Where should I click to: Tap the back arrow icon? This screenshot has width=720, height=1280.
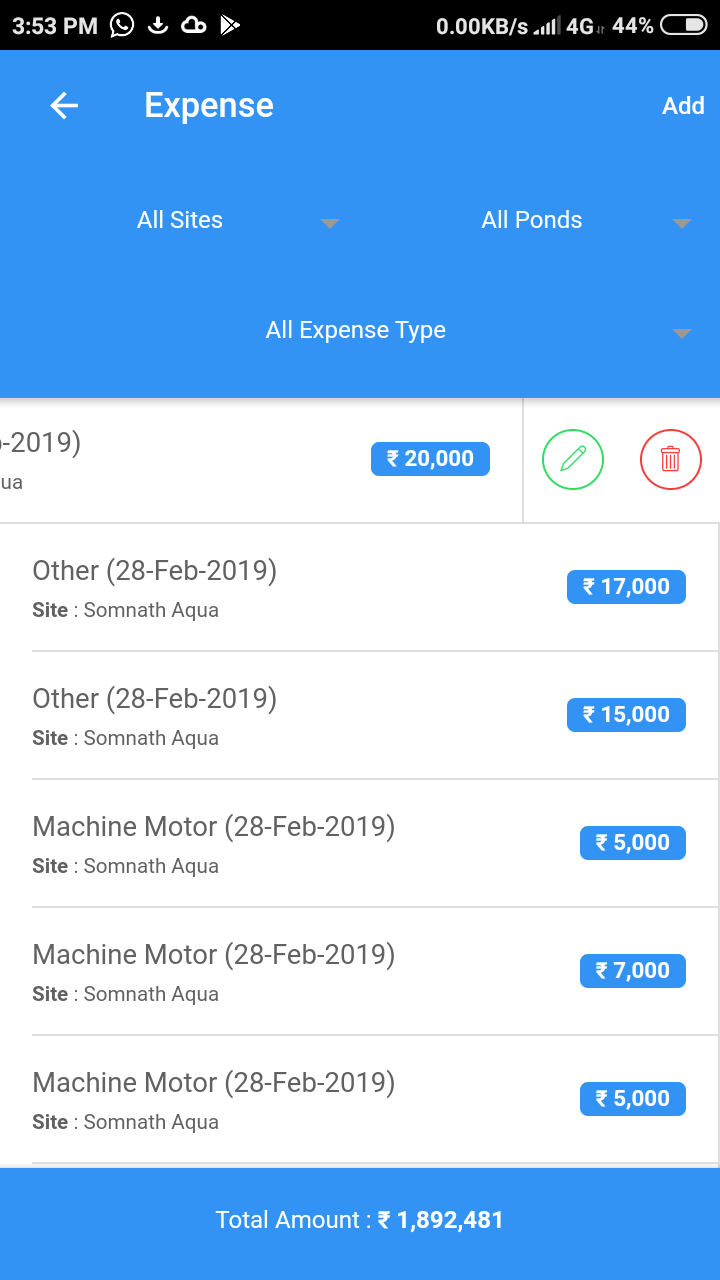pos(64,106)
